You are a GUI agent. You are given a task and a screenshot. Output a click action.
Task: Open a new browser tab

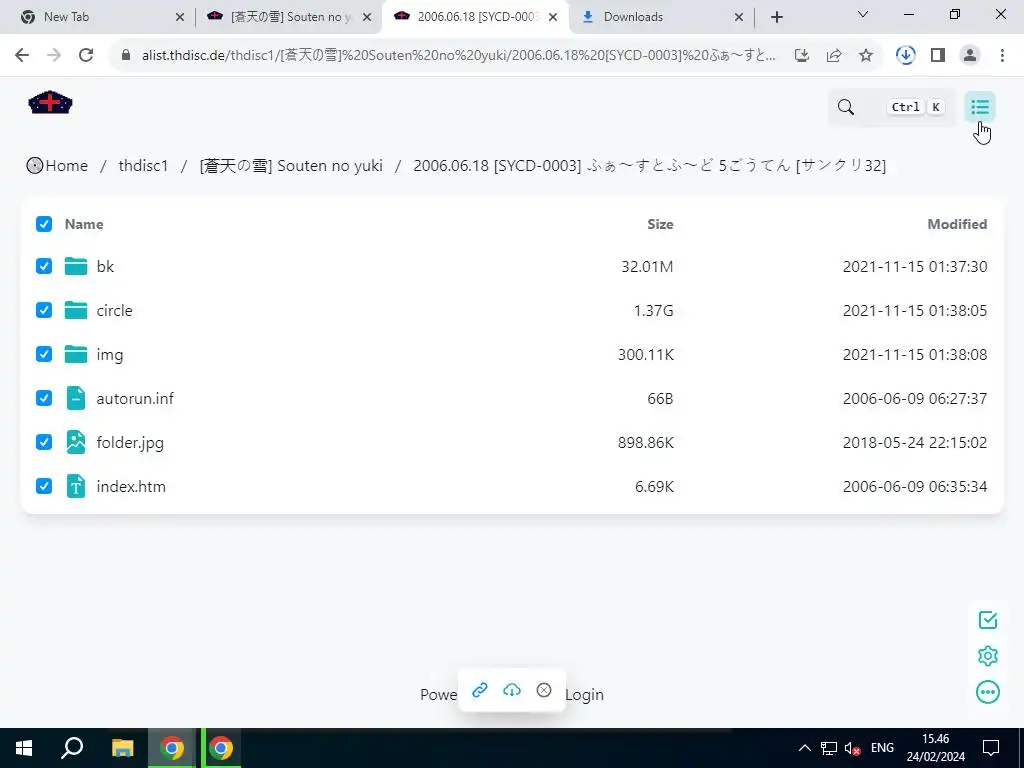776,17
